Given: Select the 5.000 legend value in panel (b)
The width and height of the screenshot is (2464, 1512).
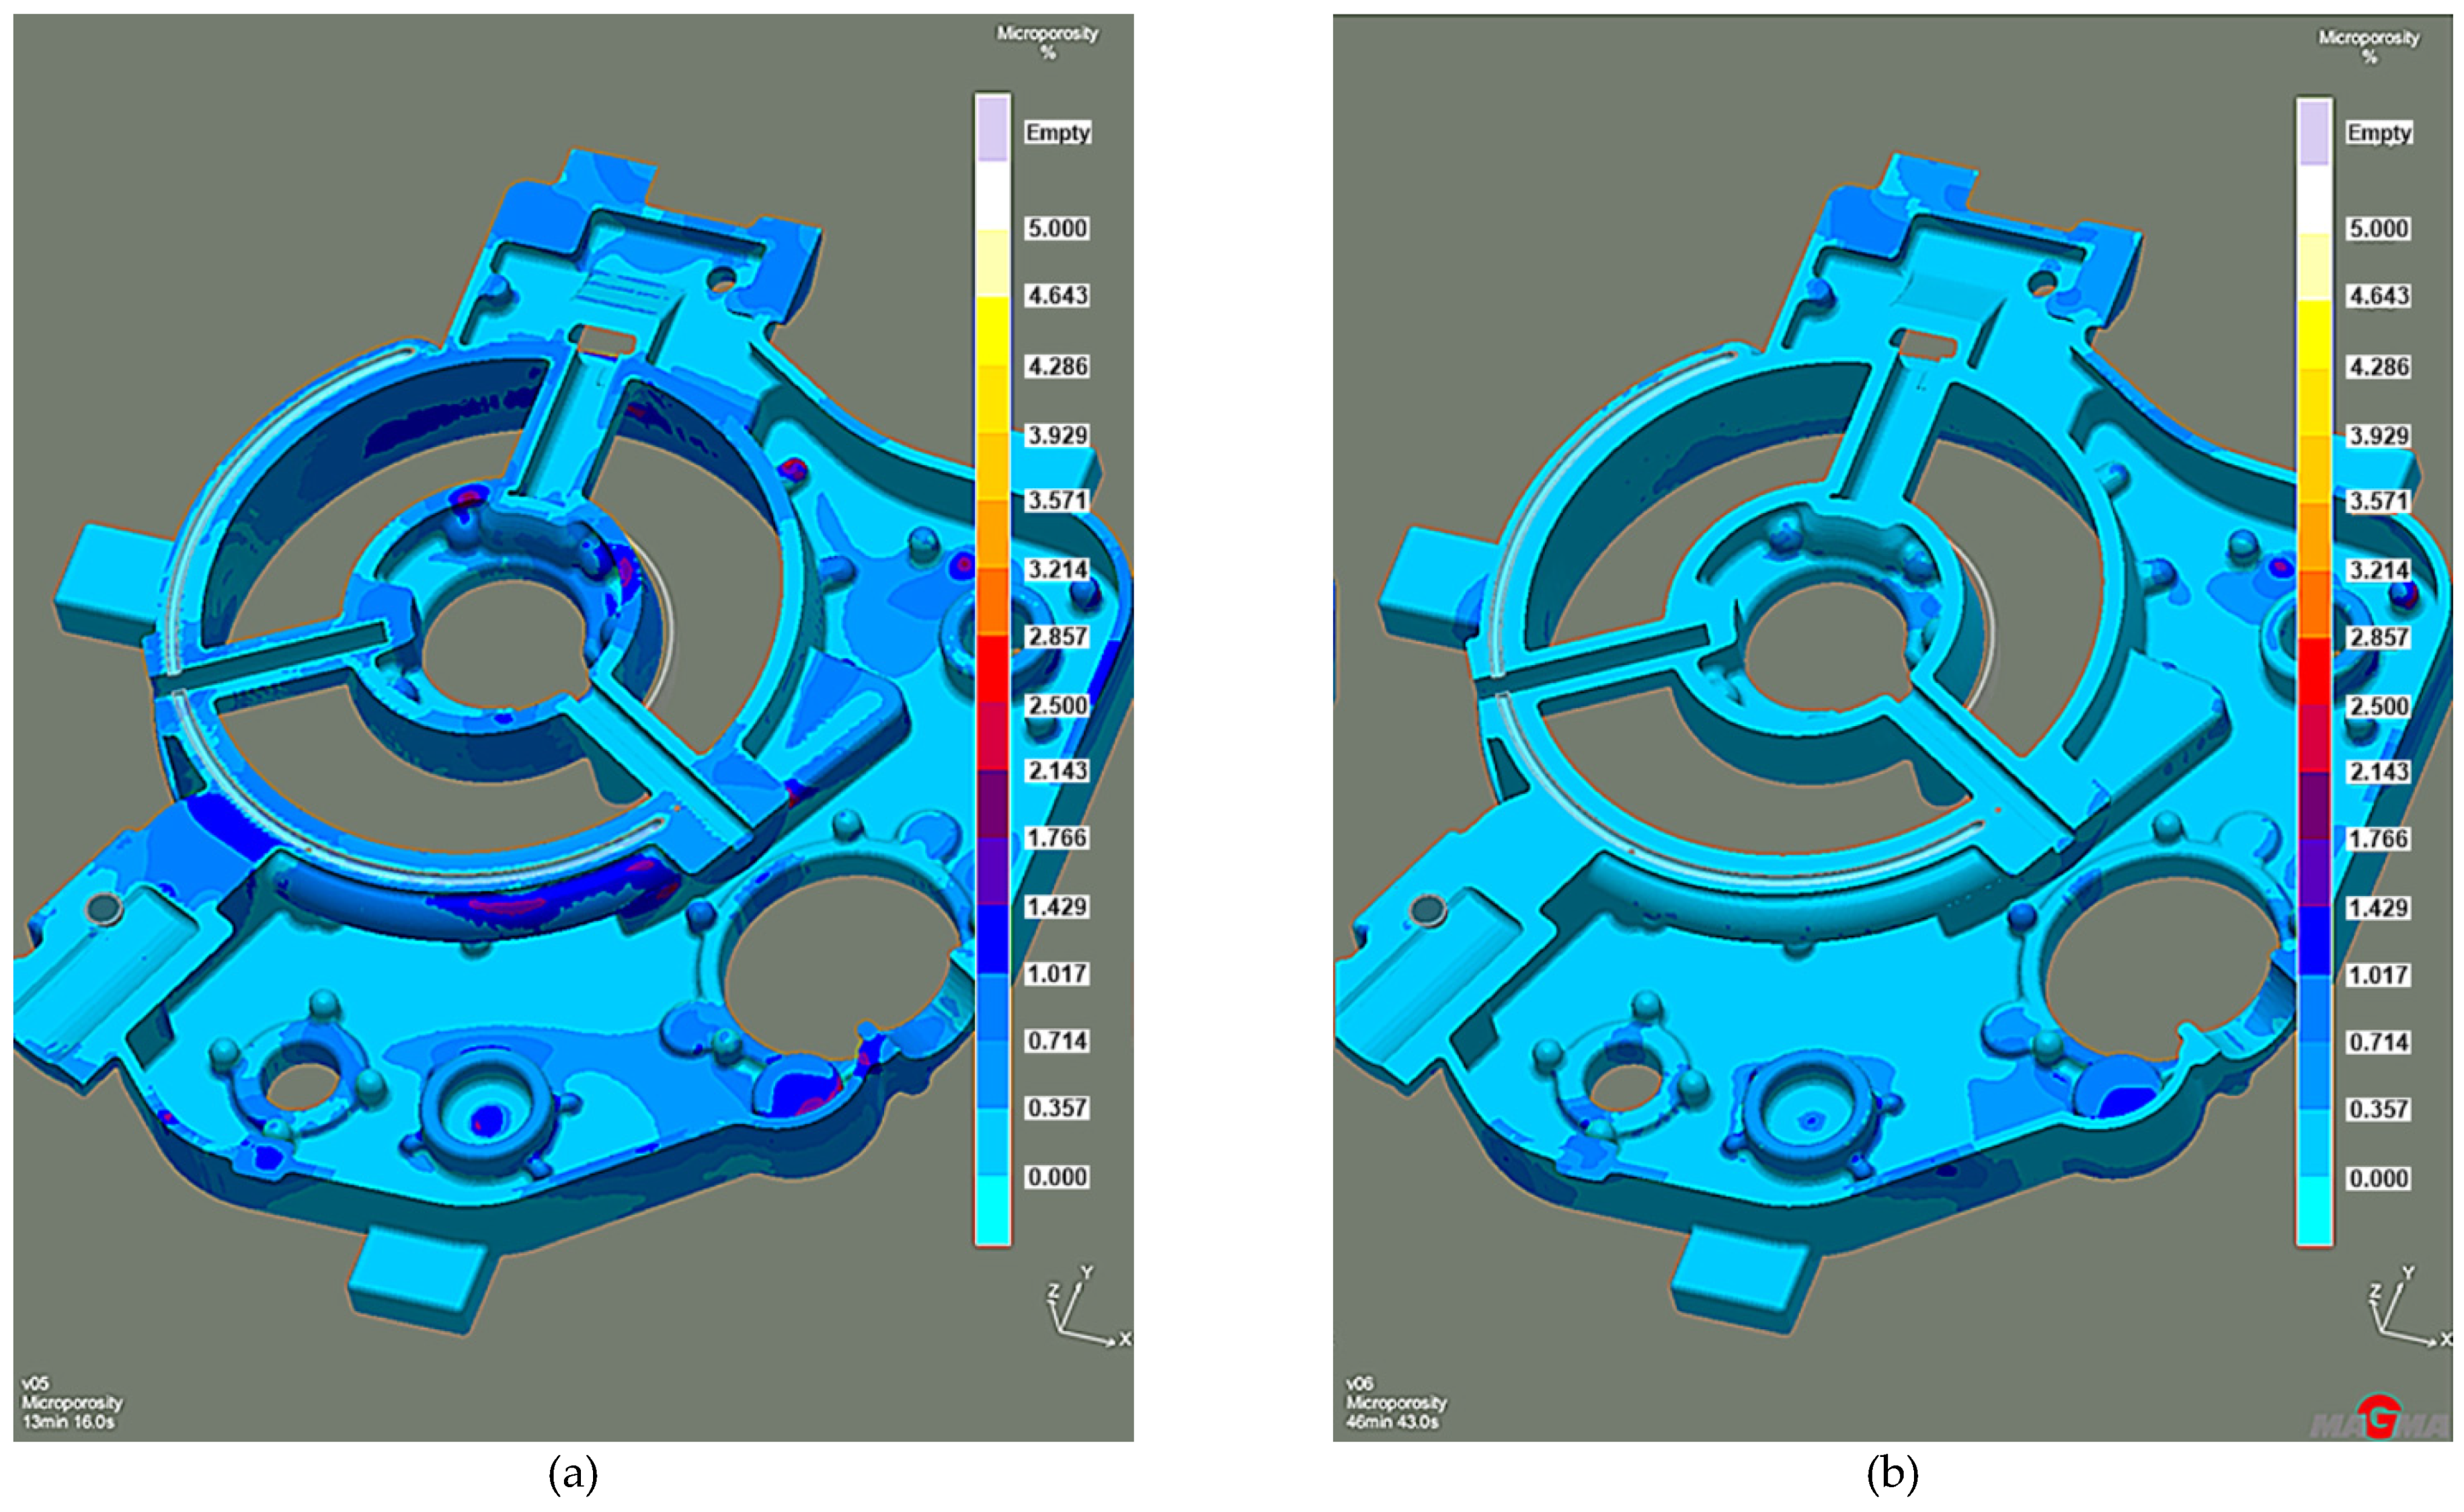Looking at the screenshot, I should [2378, 229].
